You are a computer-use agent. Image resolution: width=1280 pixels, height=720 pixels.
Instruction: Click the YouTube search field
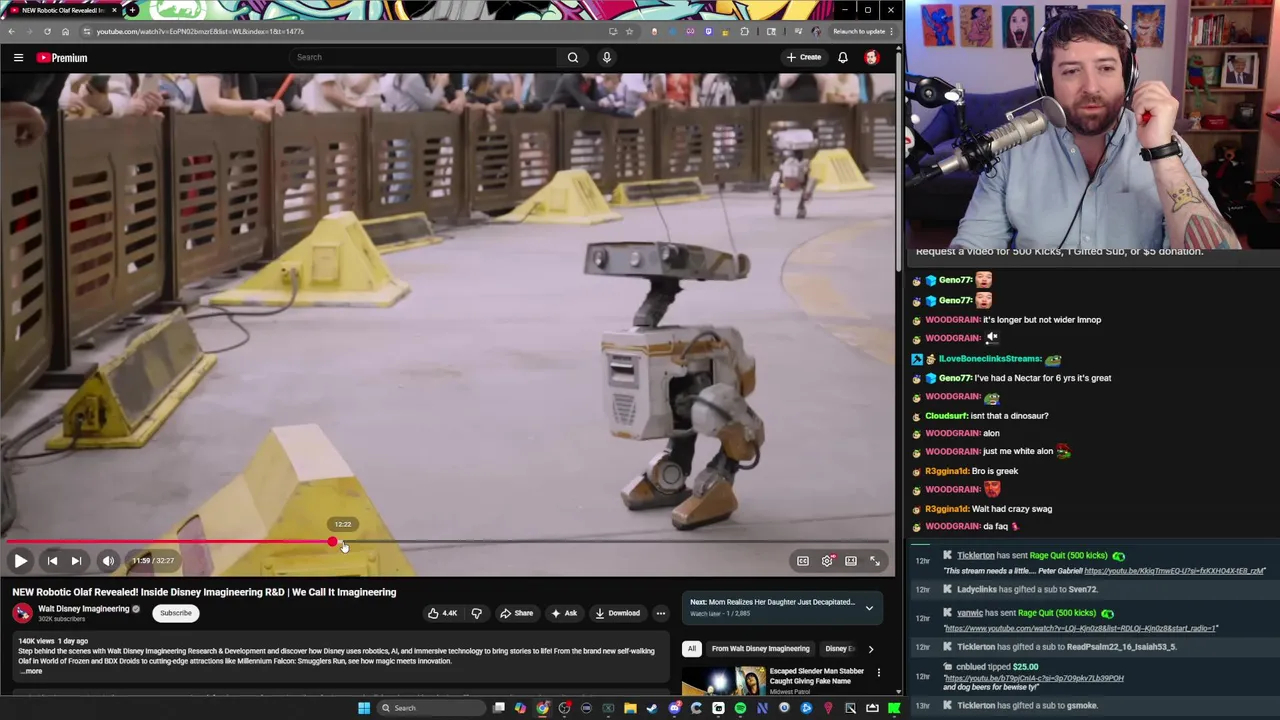point(423,57)
